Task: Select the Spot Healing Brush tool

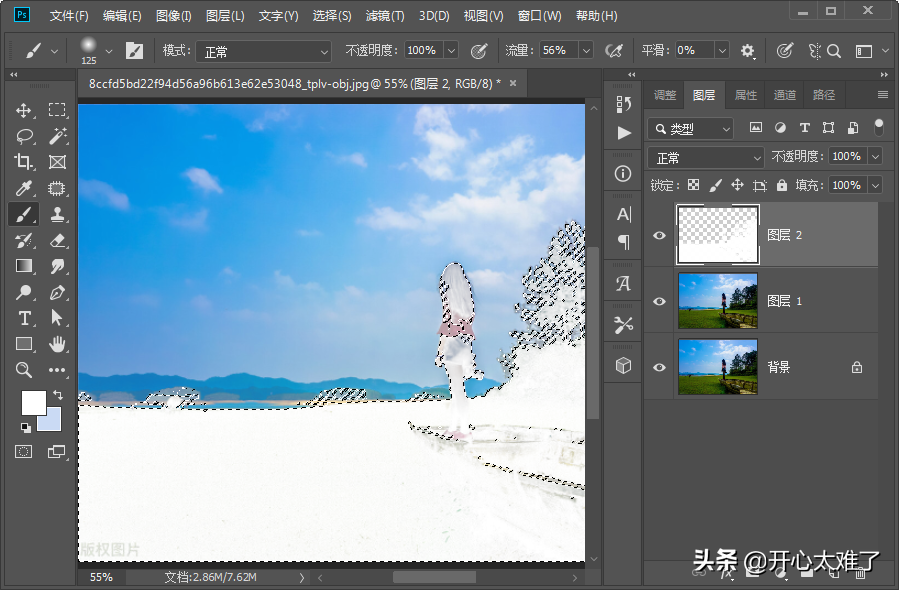Action: coord(57,188)
